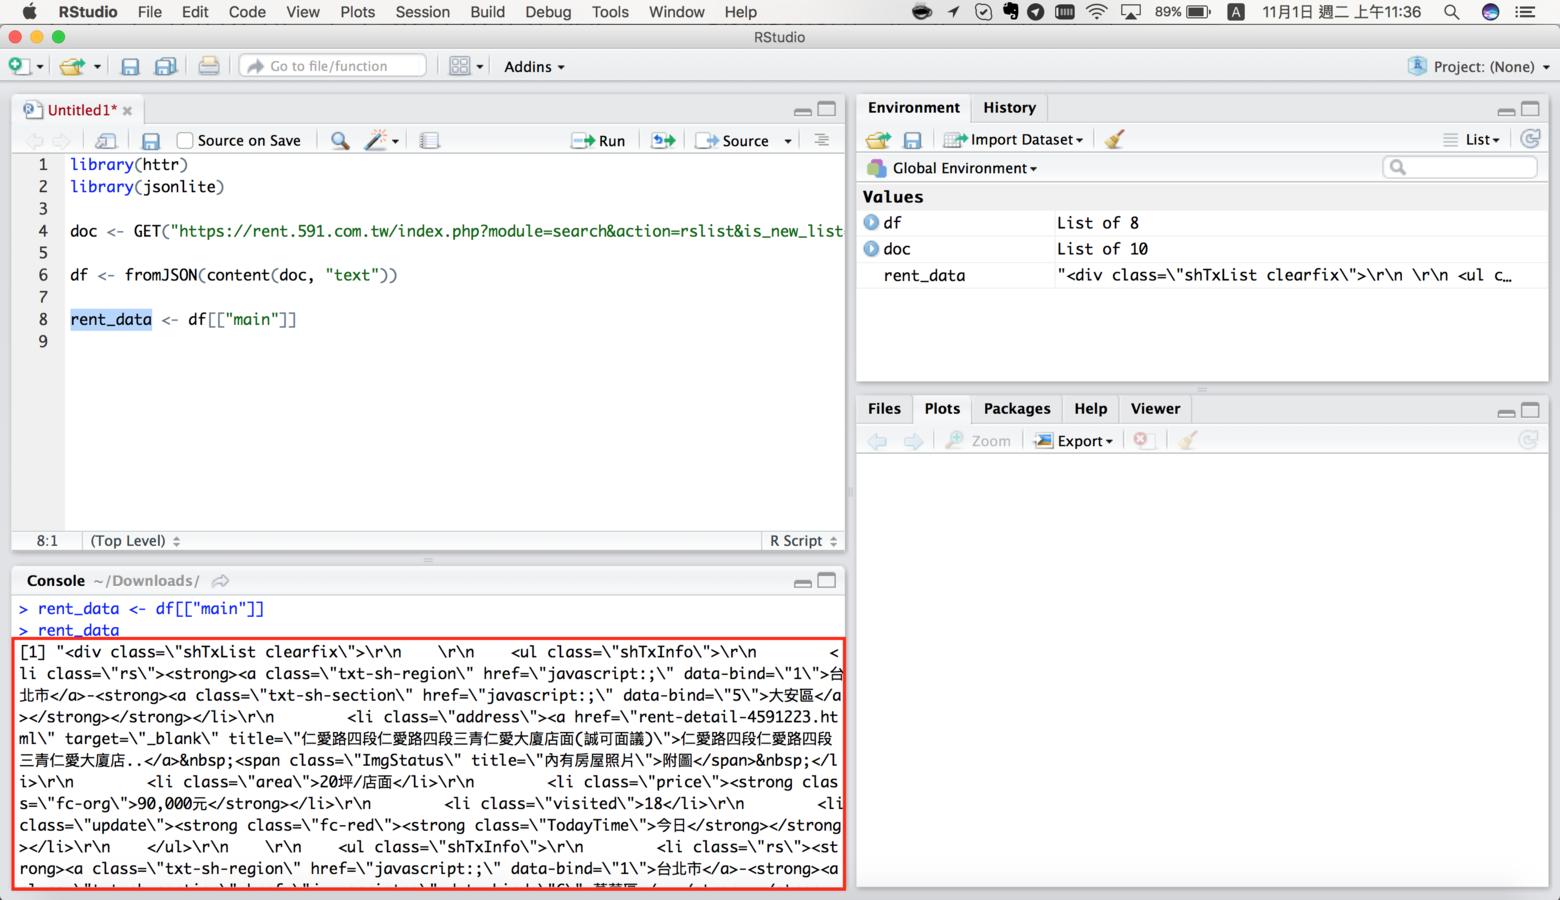1560x900 pixels.
Task: Open the Code menu
Action: [x=246, y=12]
